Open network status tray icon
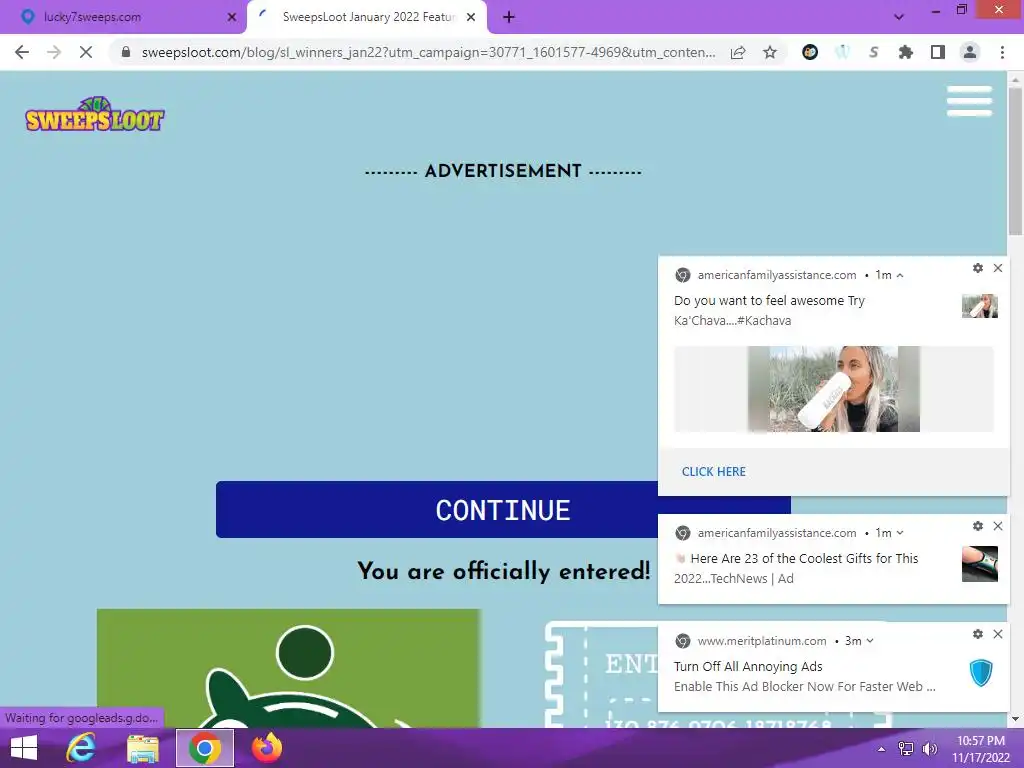Image resolution: width=1024 pixels, height=768 pixels. click(906, 748)
